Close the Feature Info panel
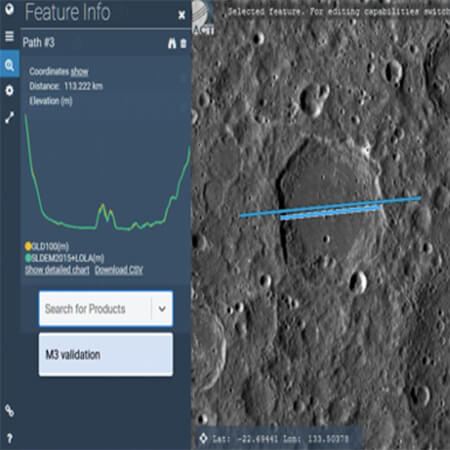 pos(181,15)
